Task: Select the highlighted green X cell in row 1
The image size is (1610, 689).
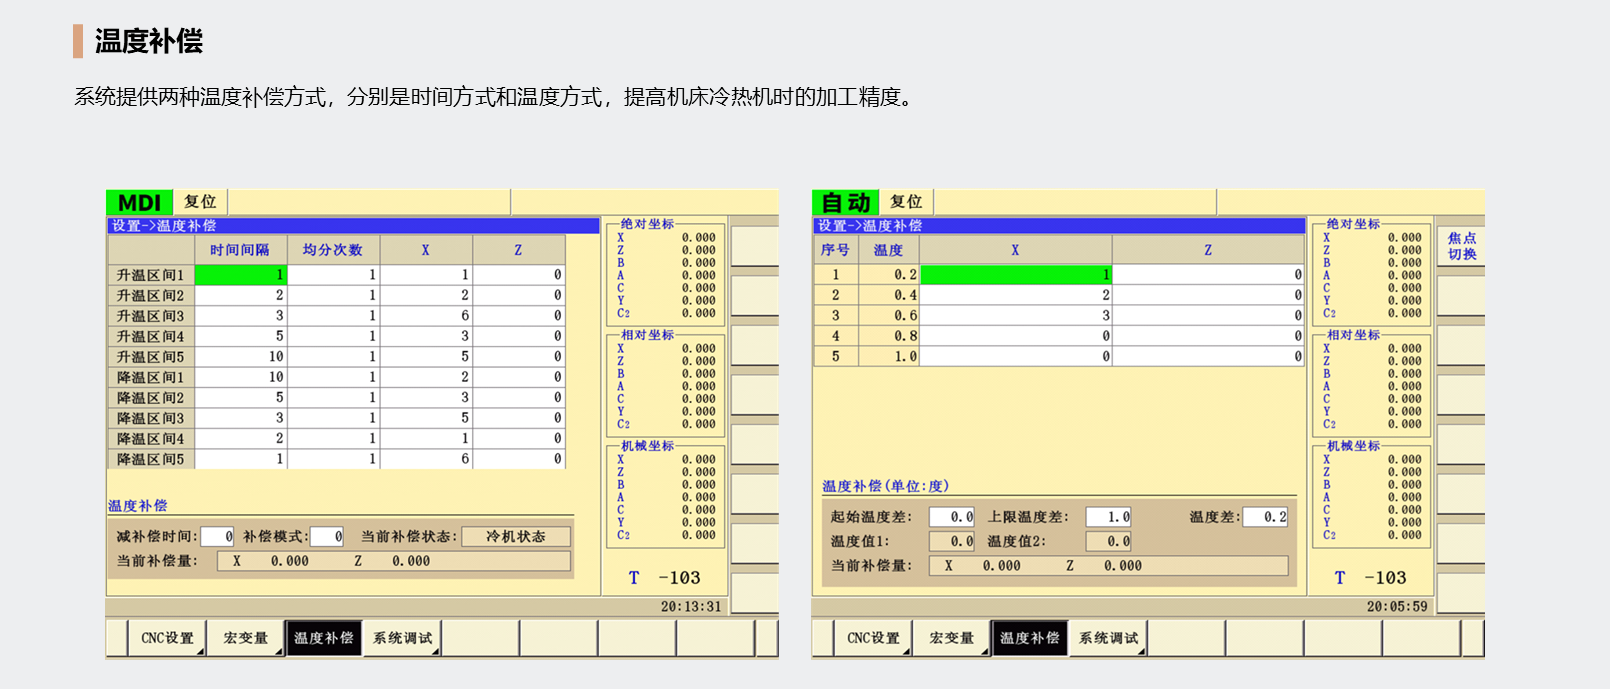Action: pos(1015,275)
